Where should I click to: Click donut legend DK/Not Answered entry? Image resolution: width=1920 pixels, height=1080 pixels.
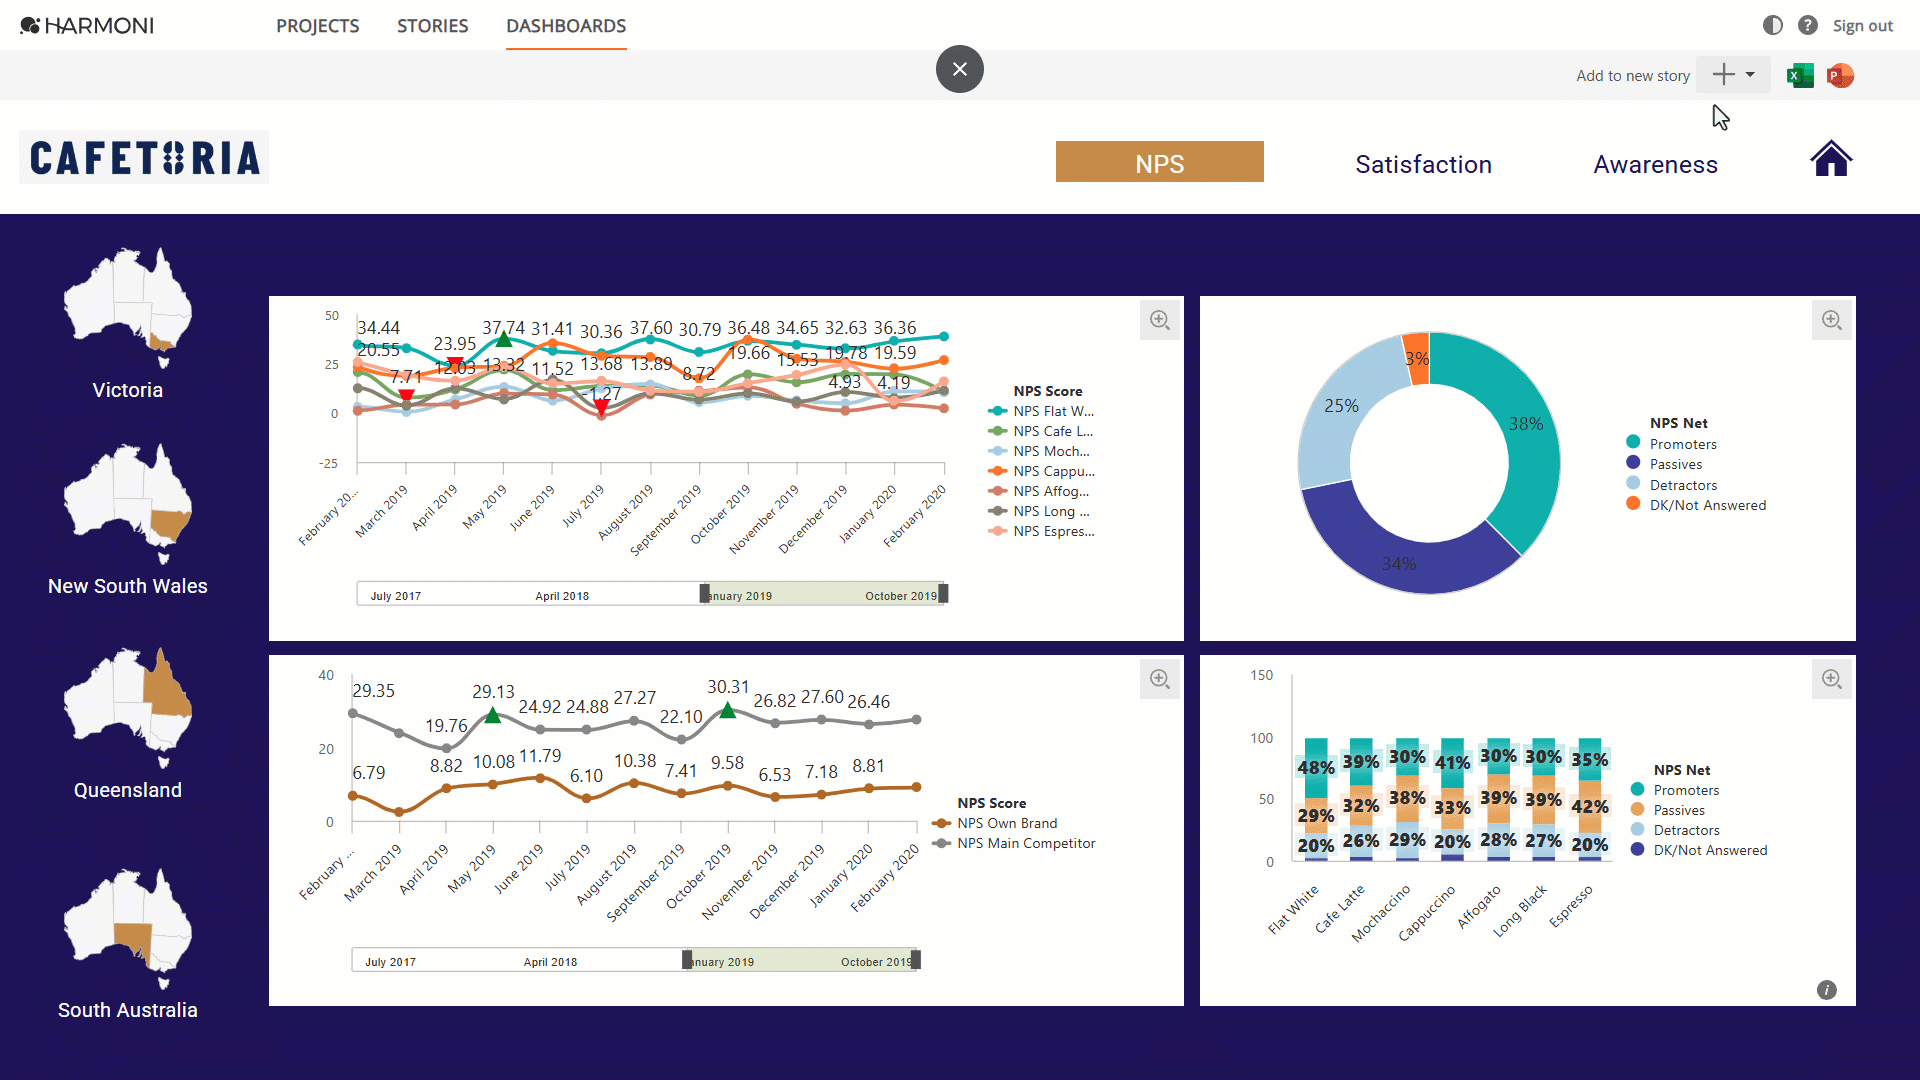[1697, 505]
